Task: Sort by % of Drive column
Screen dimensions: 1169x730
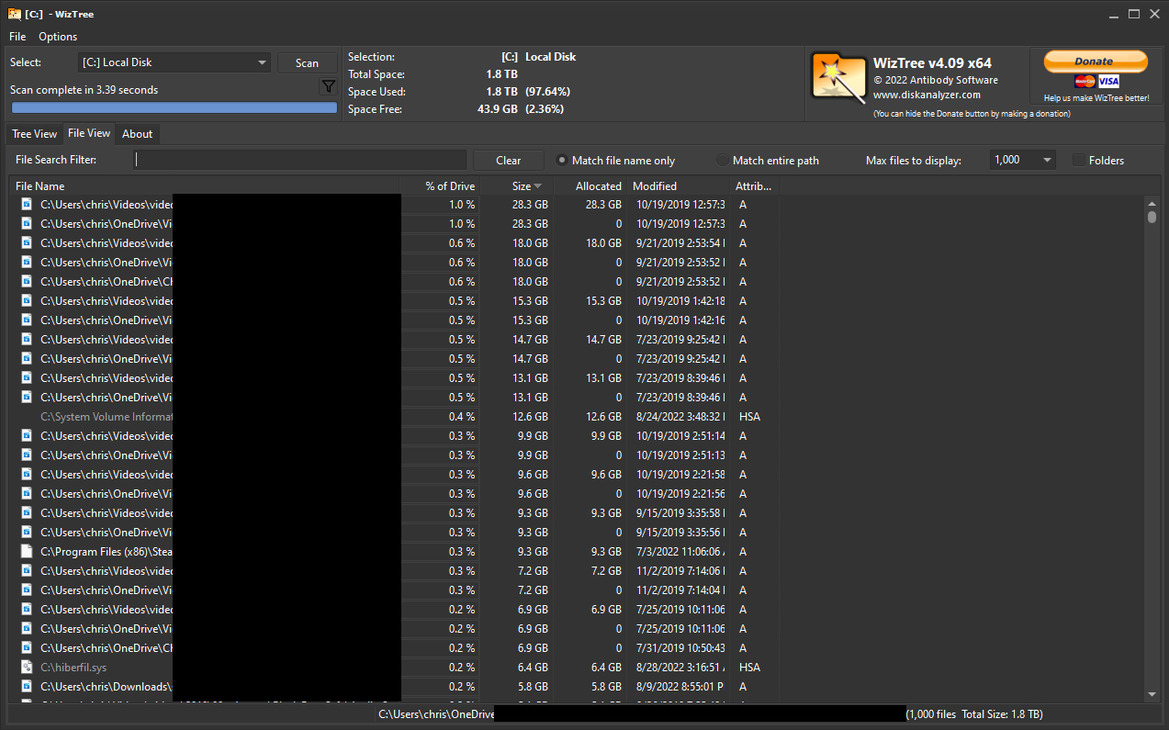Action: coord(441,186)
